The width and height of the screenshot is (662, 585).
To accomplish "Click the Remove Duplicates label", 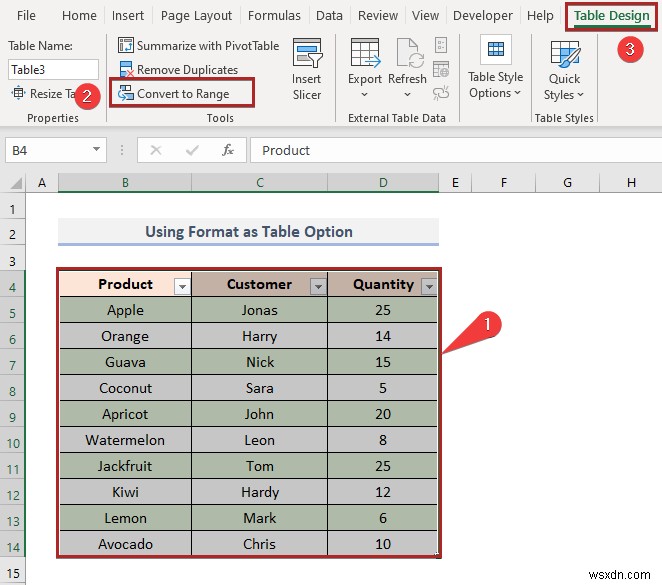I will coord(187,70).
